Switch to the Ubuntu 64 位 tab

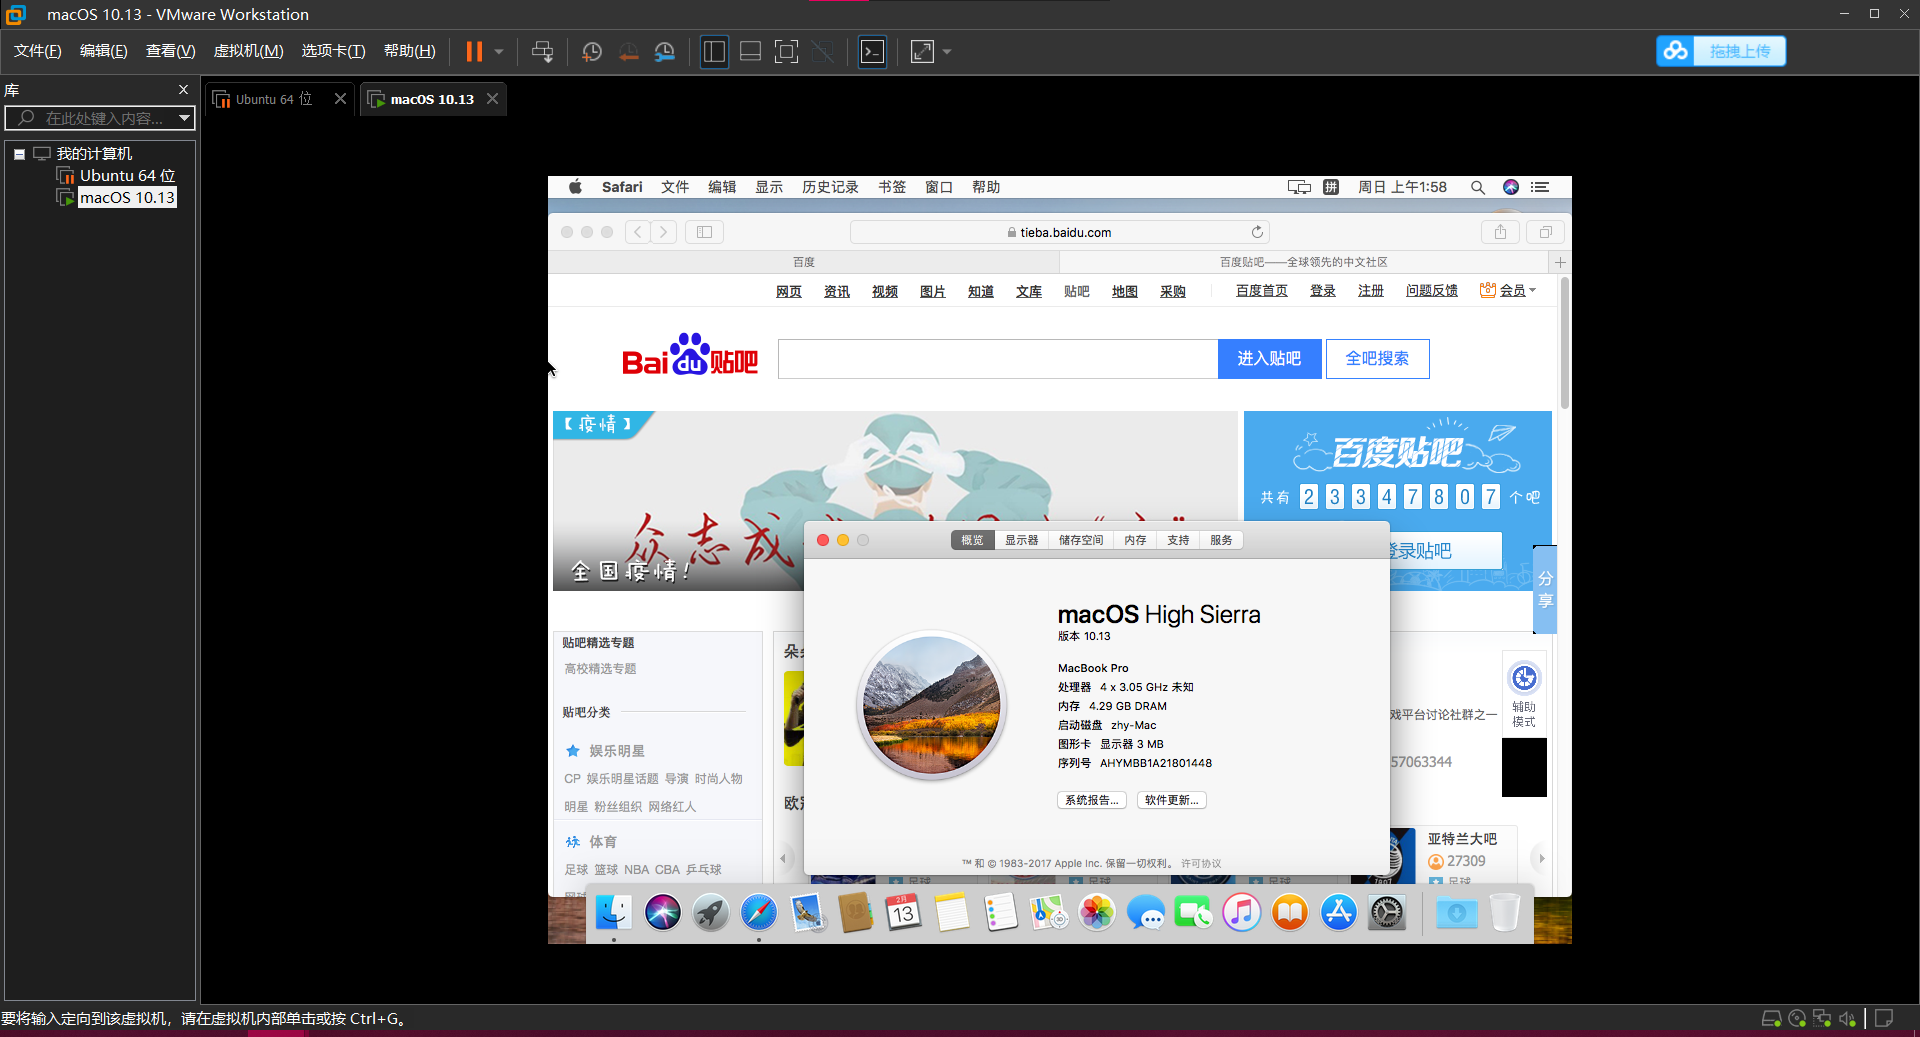(x=273, y=99)
